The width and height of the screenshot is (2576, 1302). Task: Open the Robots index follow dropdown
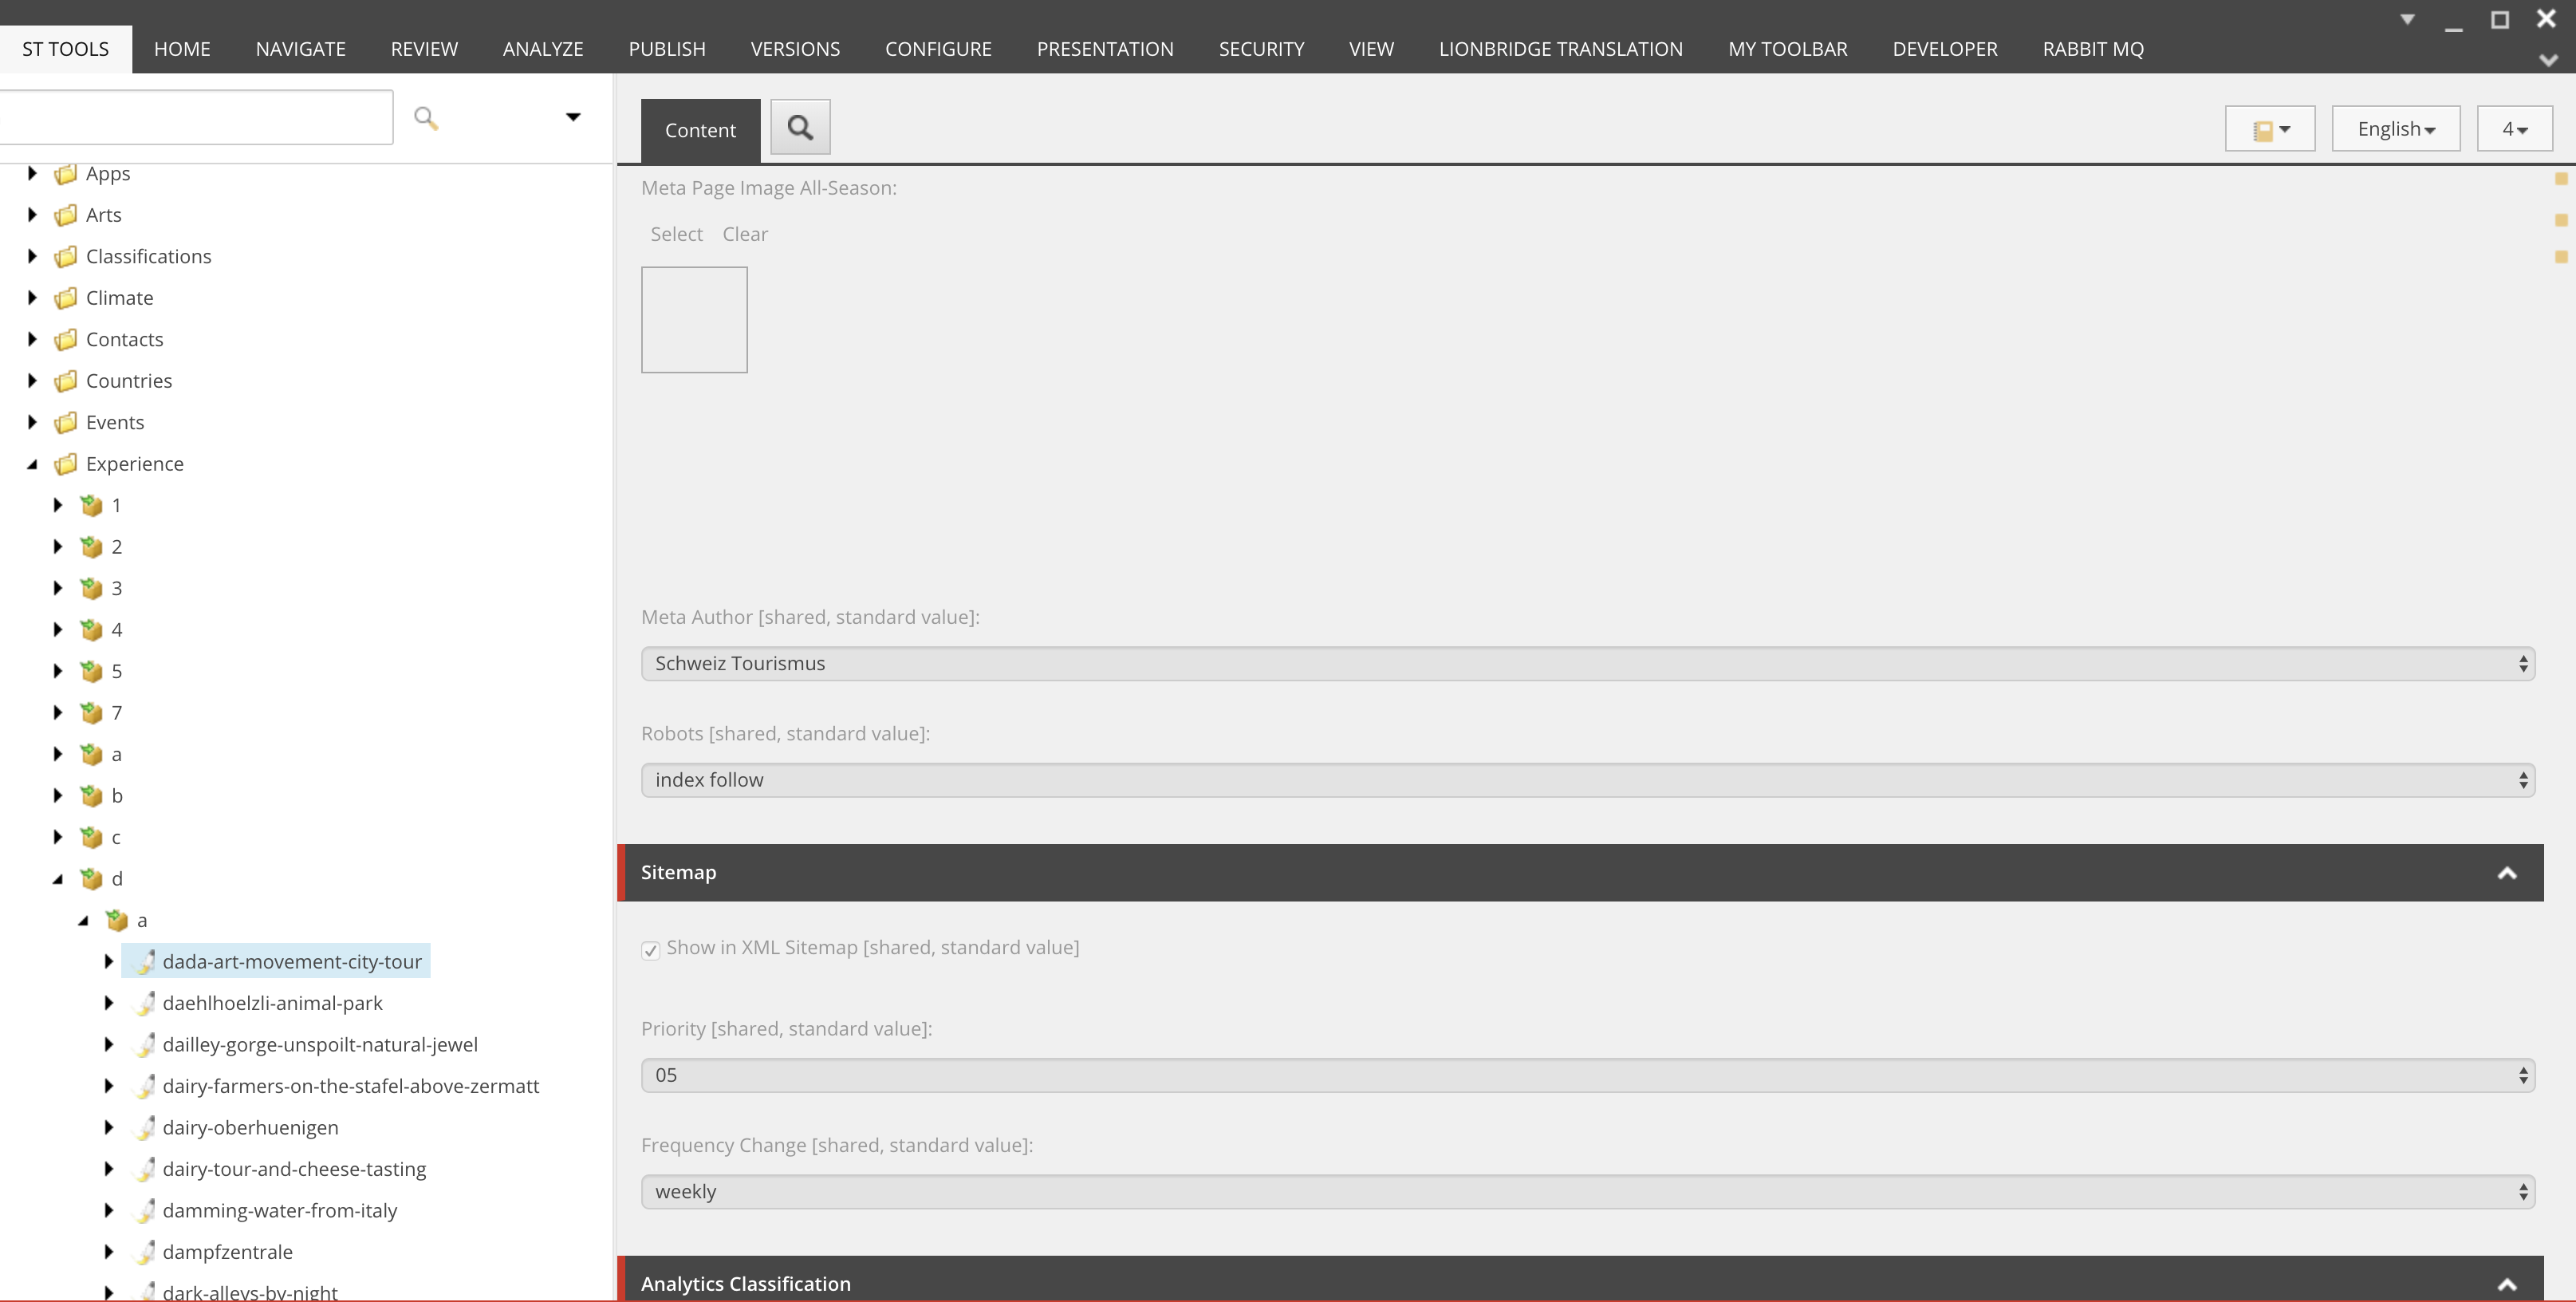(x=1587, y=780)
